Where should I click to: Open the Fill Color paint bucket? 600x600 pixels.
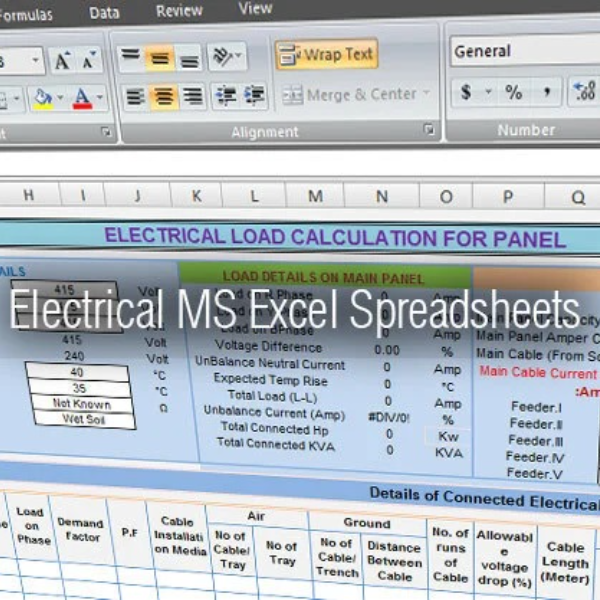click(x=43, y=99)
